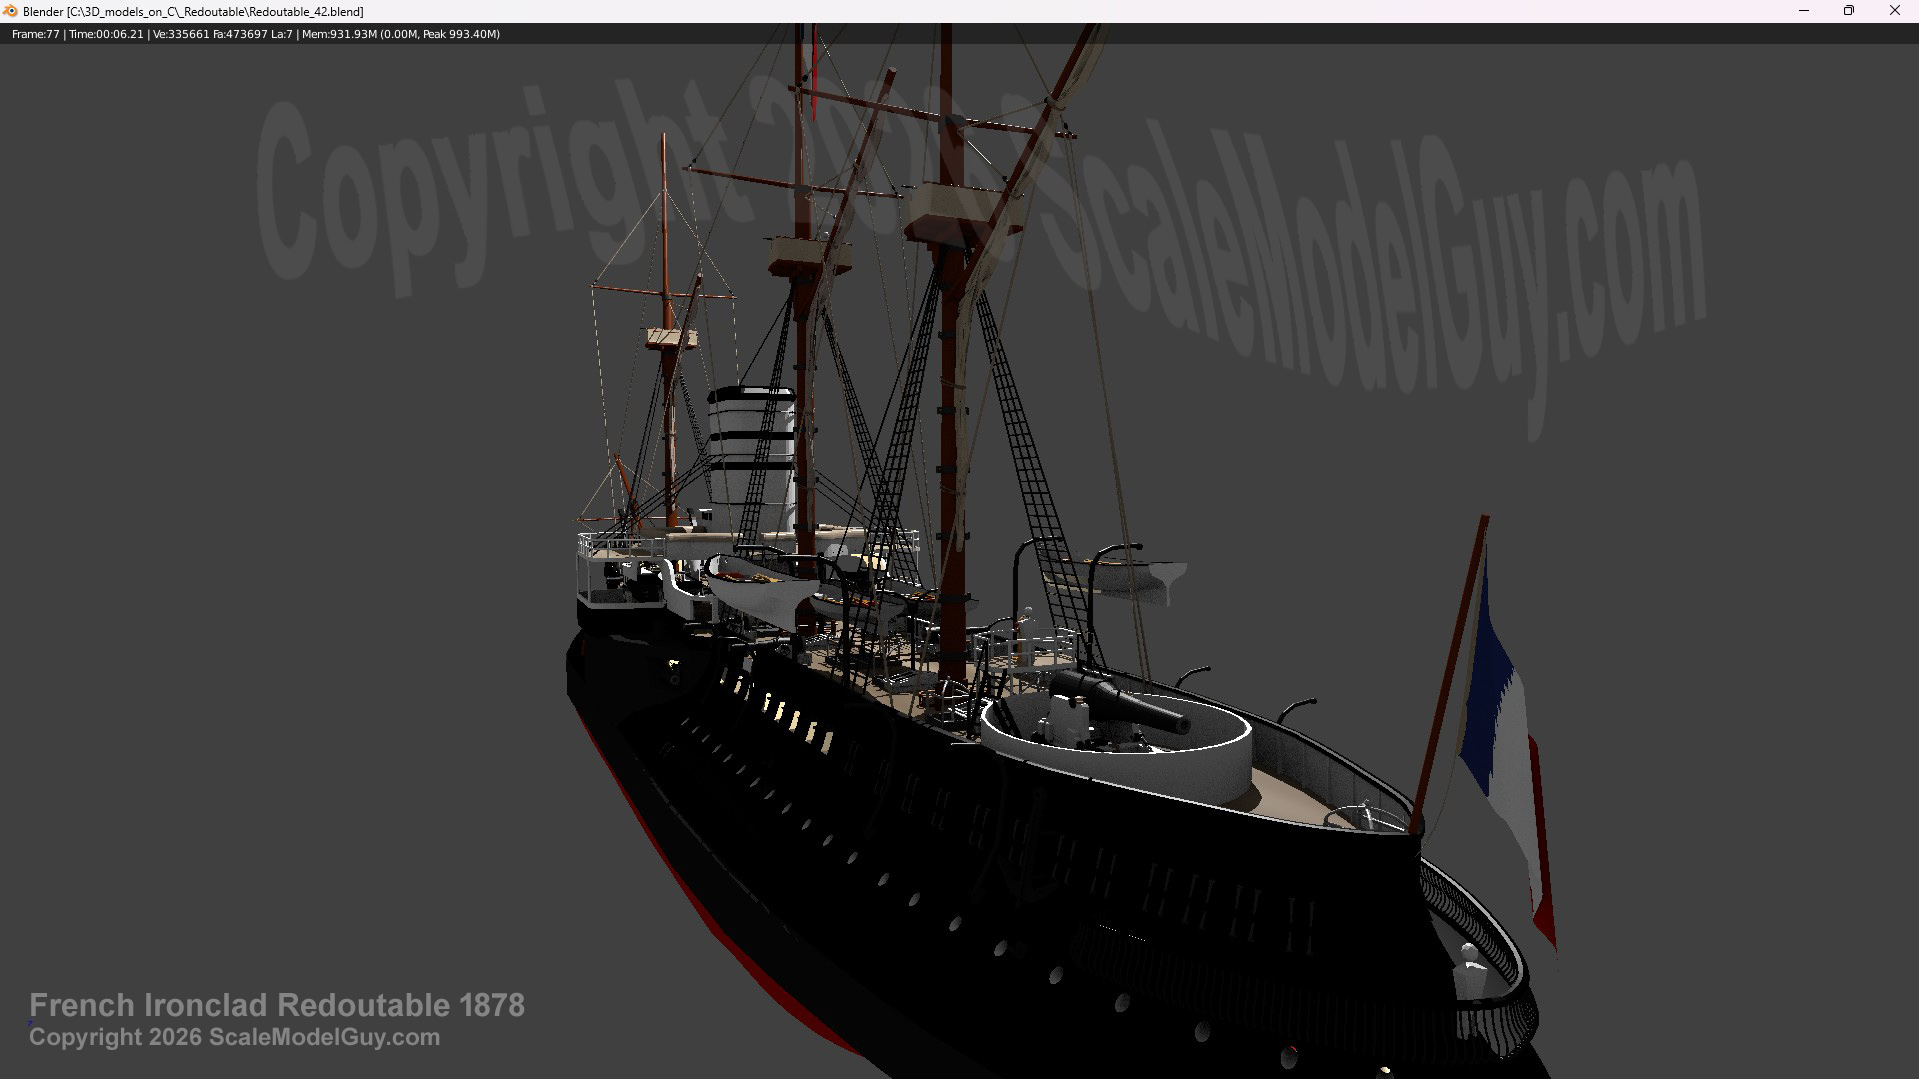
Task: Restore down the Blender window
Action: tap(1849, 11)
